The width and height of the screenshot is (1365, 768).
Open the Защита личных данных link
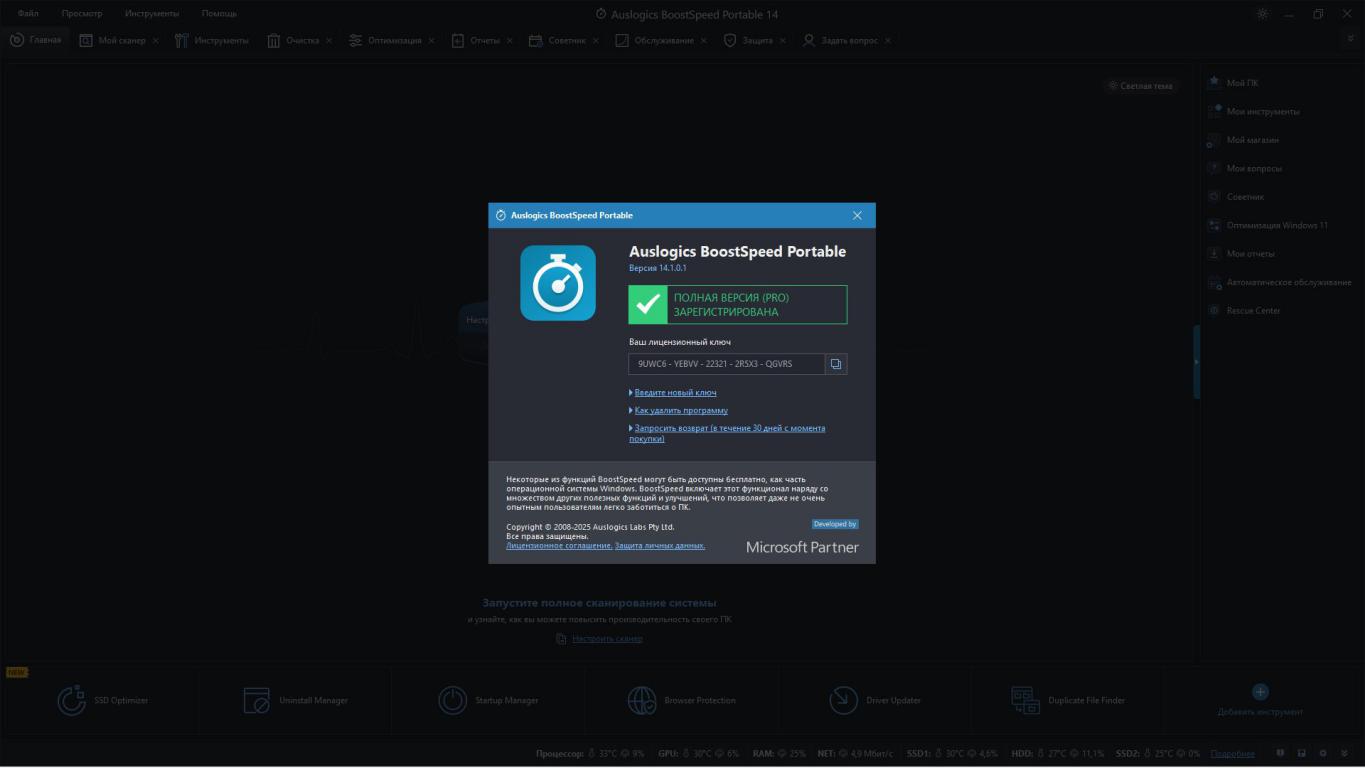click(x=660, y=546)
